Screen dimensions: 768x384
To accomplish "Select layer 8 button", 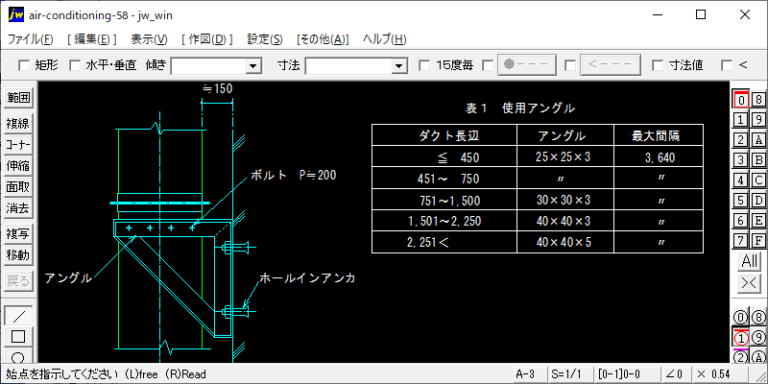I will (758, 99).
